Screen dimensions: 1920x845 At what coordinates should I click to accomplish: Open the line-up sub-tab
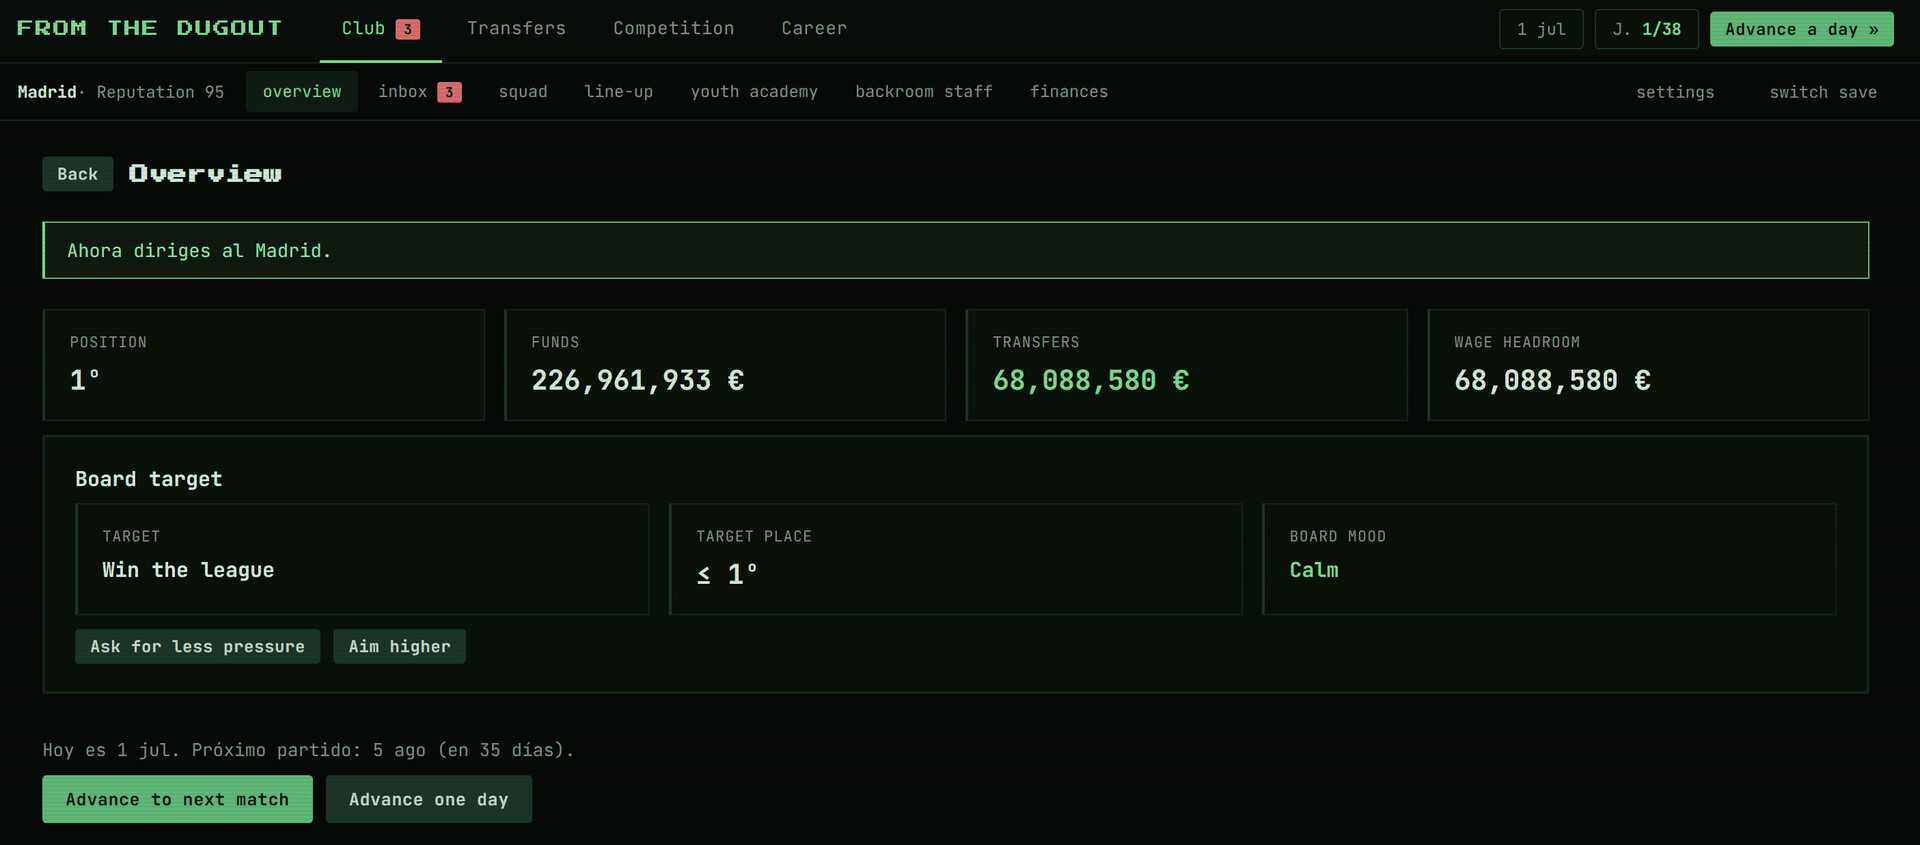coord(618,92)
